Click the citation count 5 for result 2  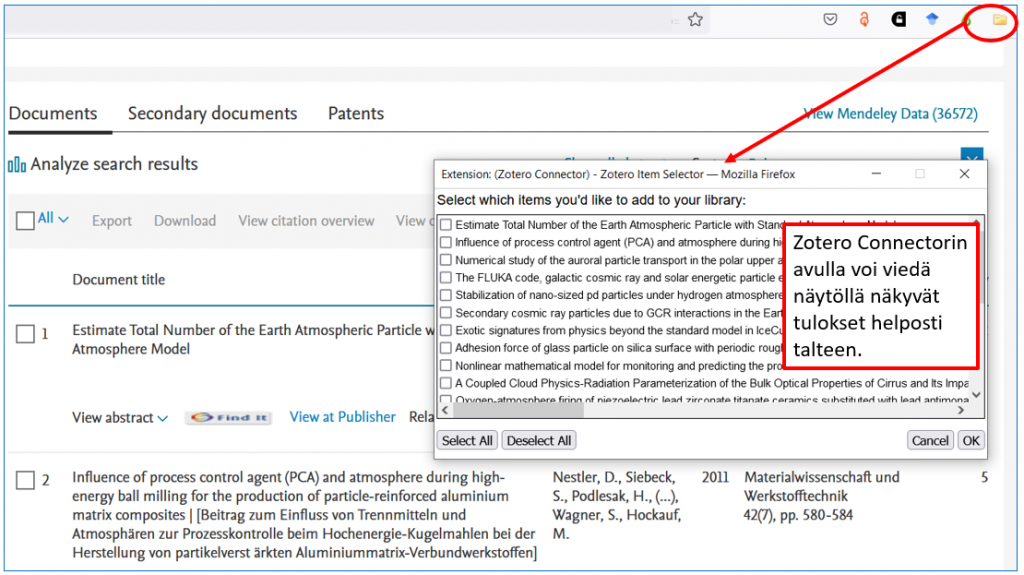(984, 478)
